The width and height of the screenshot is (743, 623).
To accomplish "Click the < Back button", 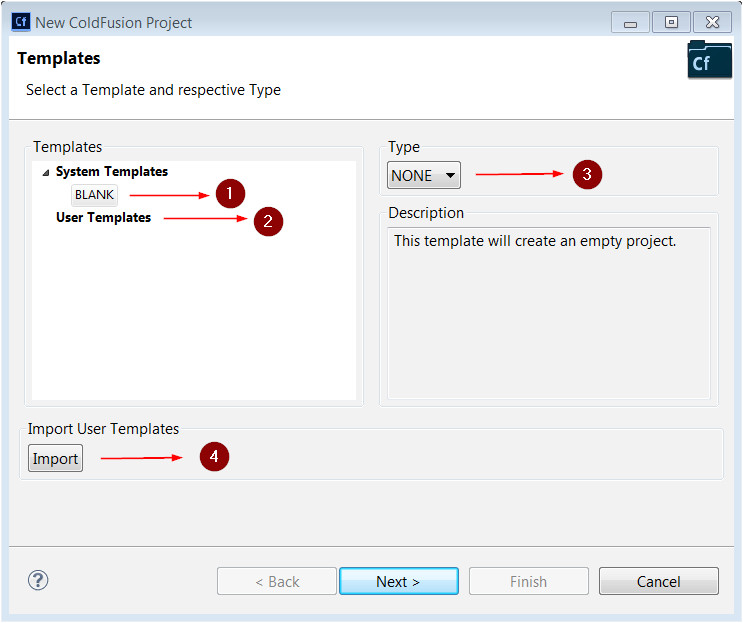I will click(277, 581).
